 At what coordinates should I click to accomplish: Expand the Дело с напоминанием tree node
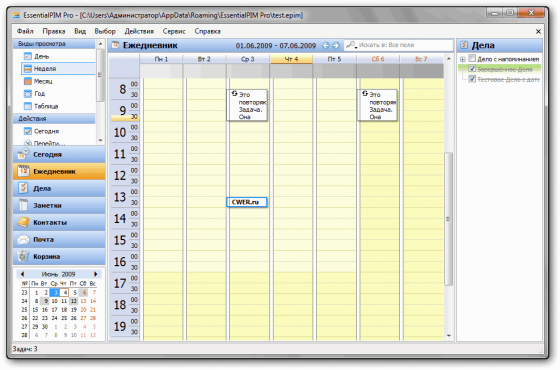tap(463, 59)
